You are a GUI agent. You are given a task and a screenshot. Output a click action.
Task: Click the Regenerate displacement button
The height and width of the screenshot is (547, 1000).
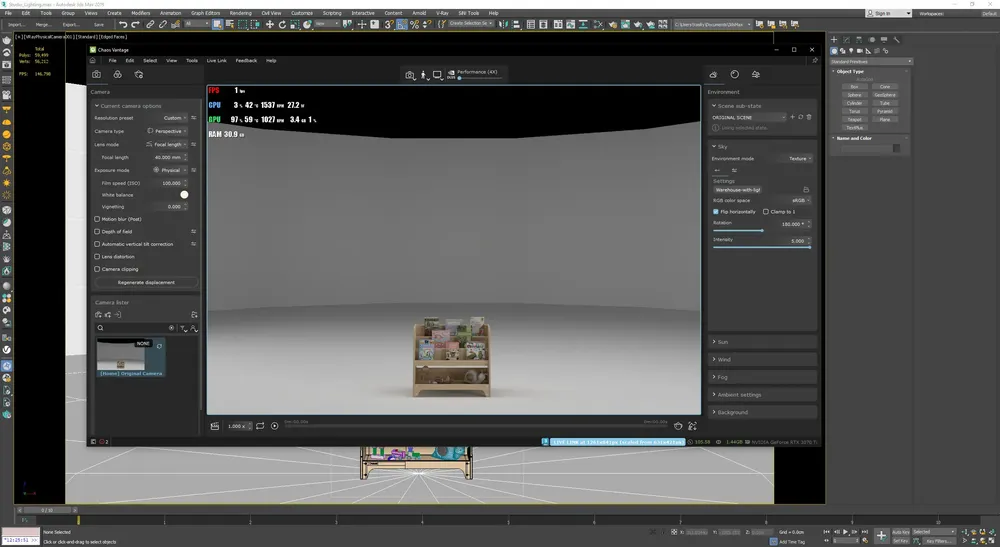(146, 282)
